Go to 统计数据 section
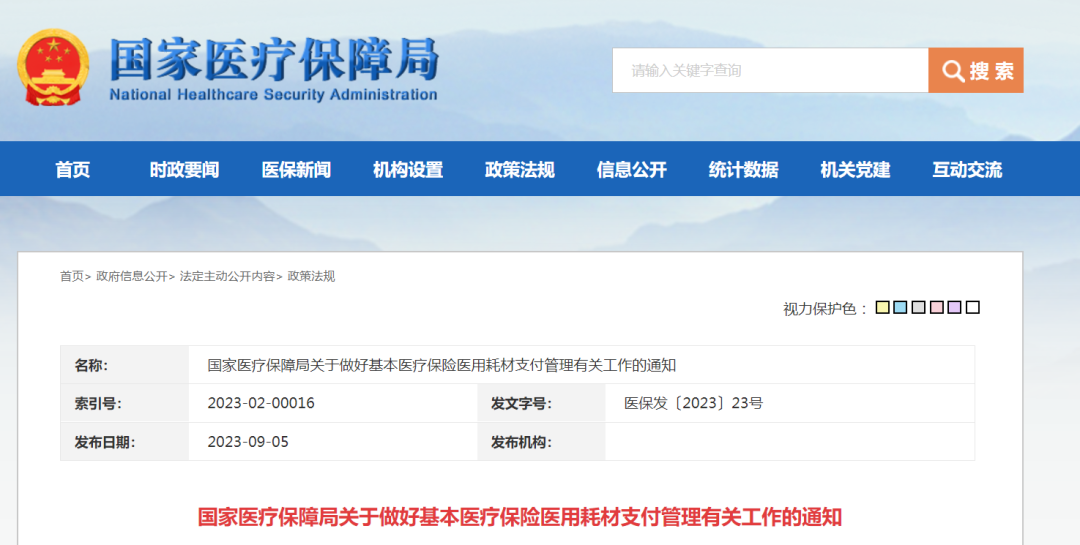The width and height of the screenshot is (1080, 545). click(x=743, y=169)
